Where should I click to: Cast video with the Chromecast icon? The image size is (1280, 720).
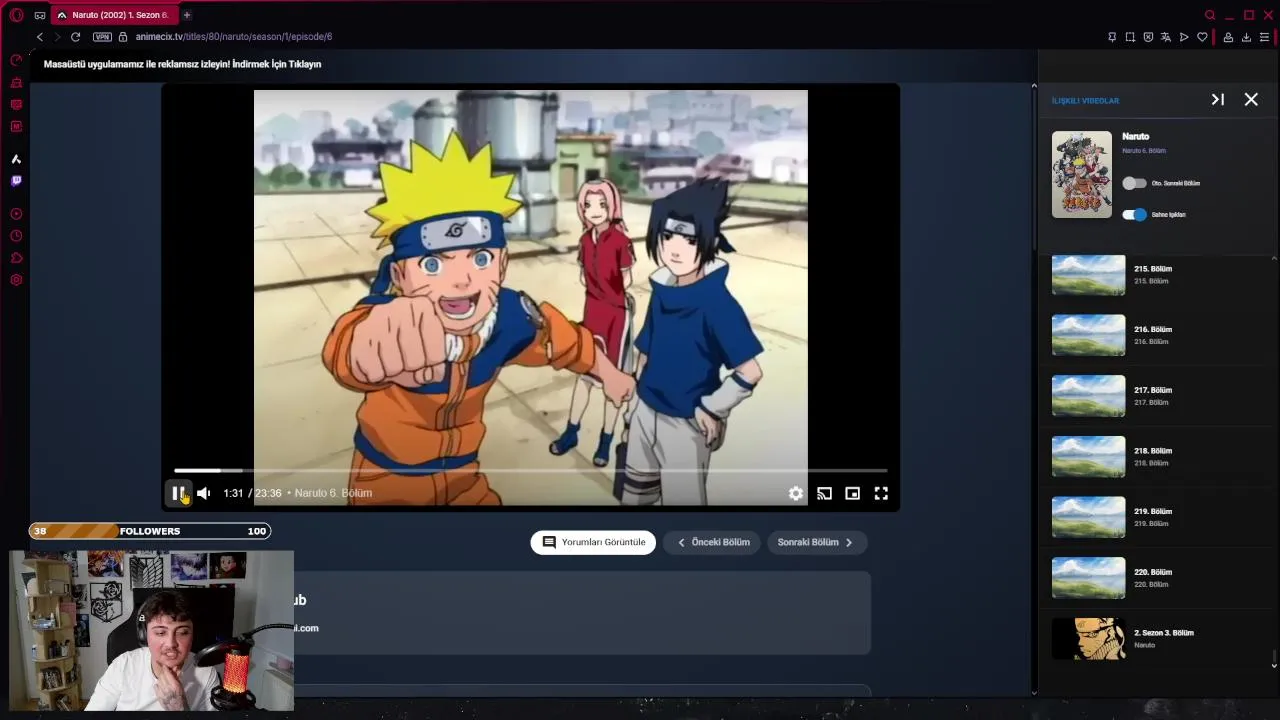click(x=824, y=493)
